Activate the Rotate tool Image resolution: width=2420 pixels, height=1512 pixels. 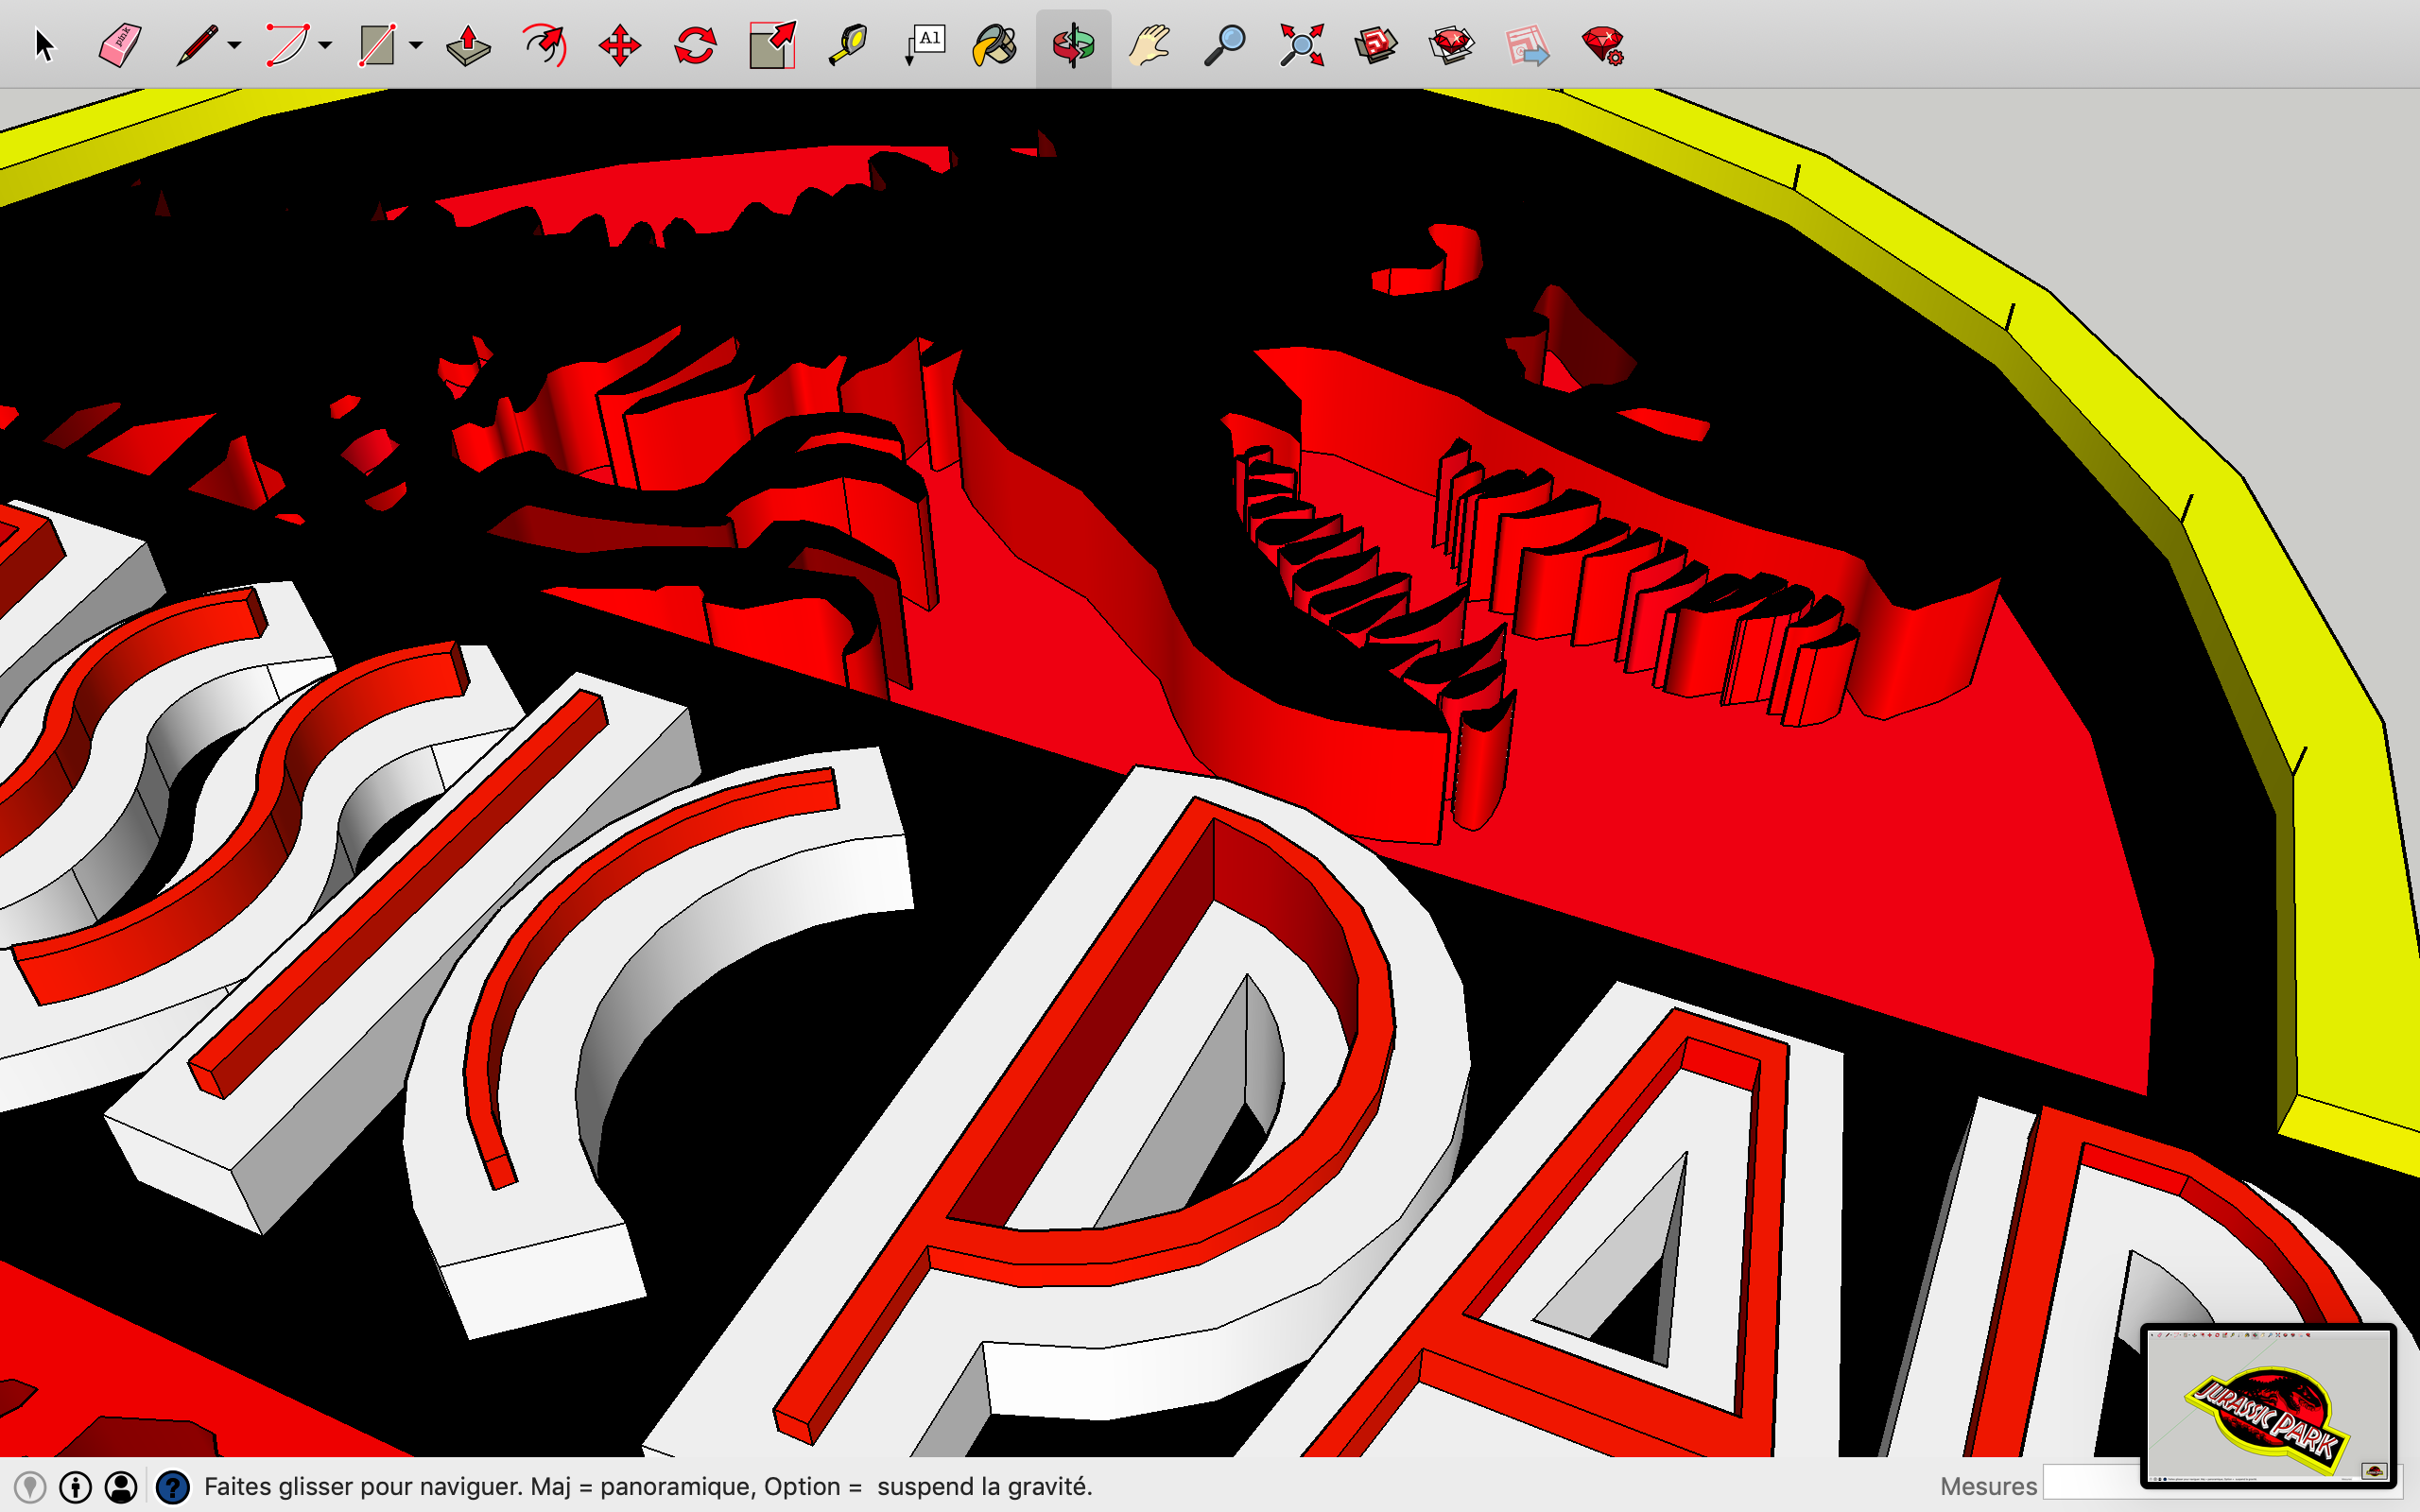coord(695,45)
